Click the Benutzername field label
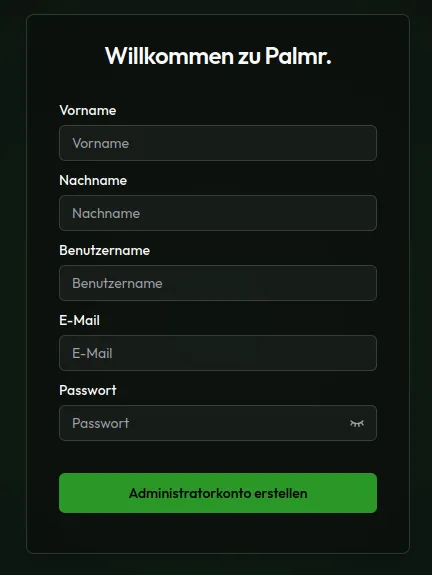 pos(105,250)
